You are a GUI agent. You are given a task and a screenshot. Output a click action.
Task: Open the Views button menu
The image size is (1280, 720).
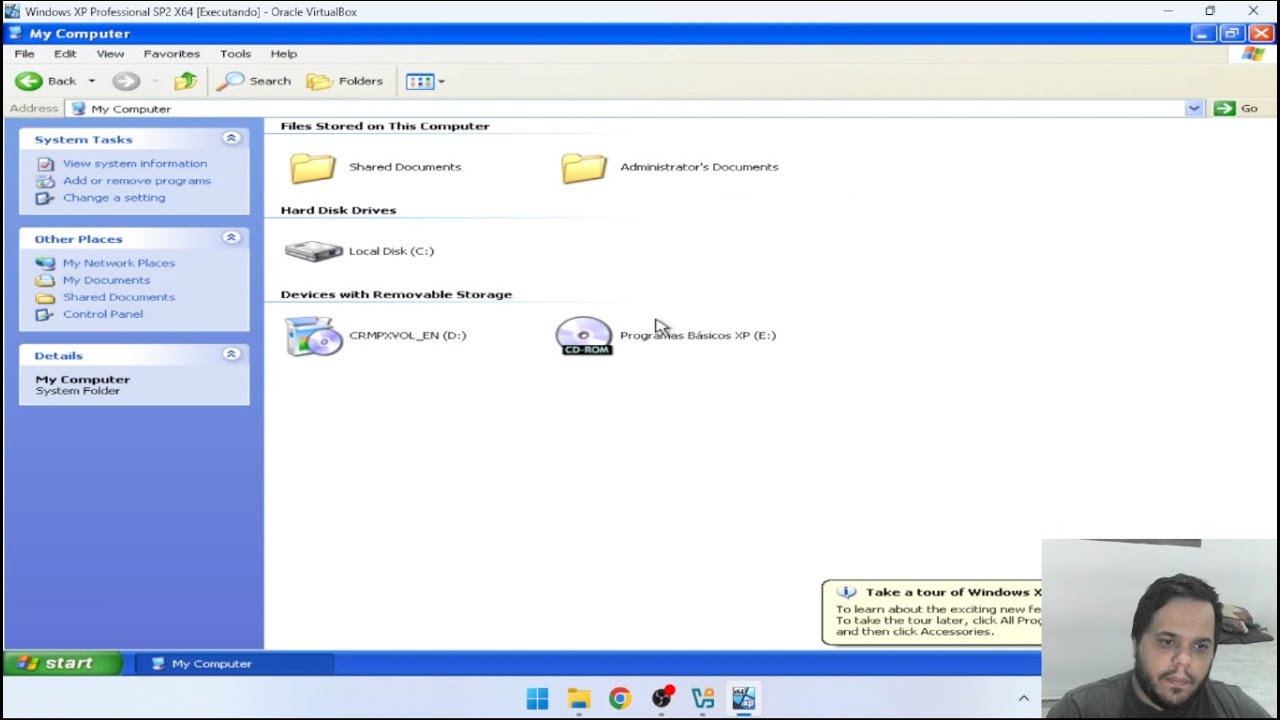[426, 81]
